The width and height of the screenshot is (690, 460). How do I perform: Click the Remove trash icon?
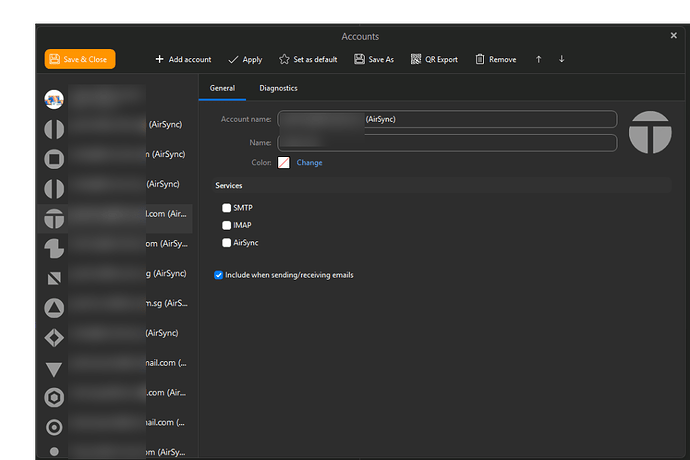480,59
